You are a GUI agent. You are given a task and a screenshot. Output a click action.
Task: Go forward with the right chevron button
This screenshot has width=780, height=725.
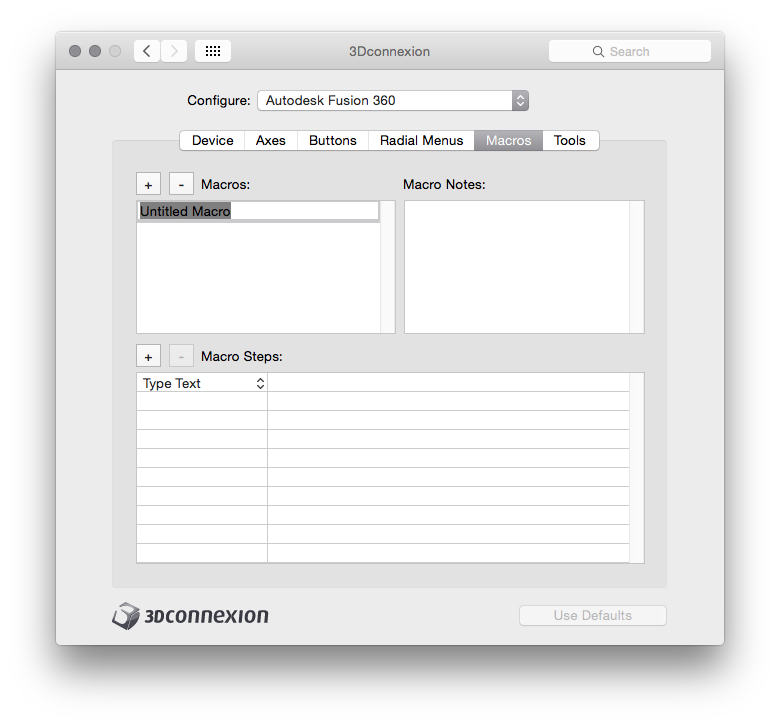click(x=174, y=51)
